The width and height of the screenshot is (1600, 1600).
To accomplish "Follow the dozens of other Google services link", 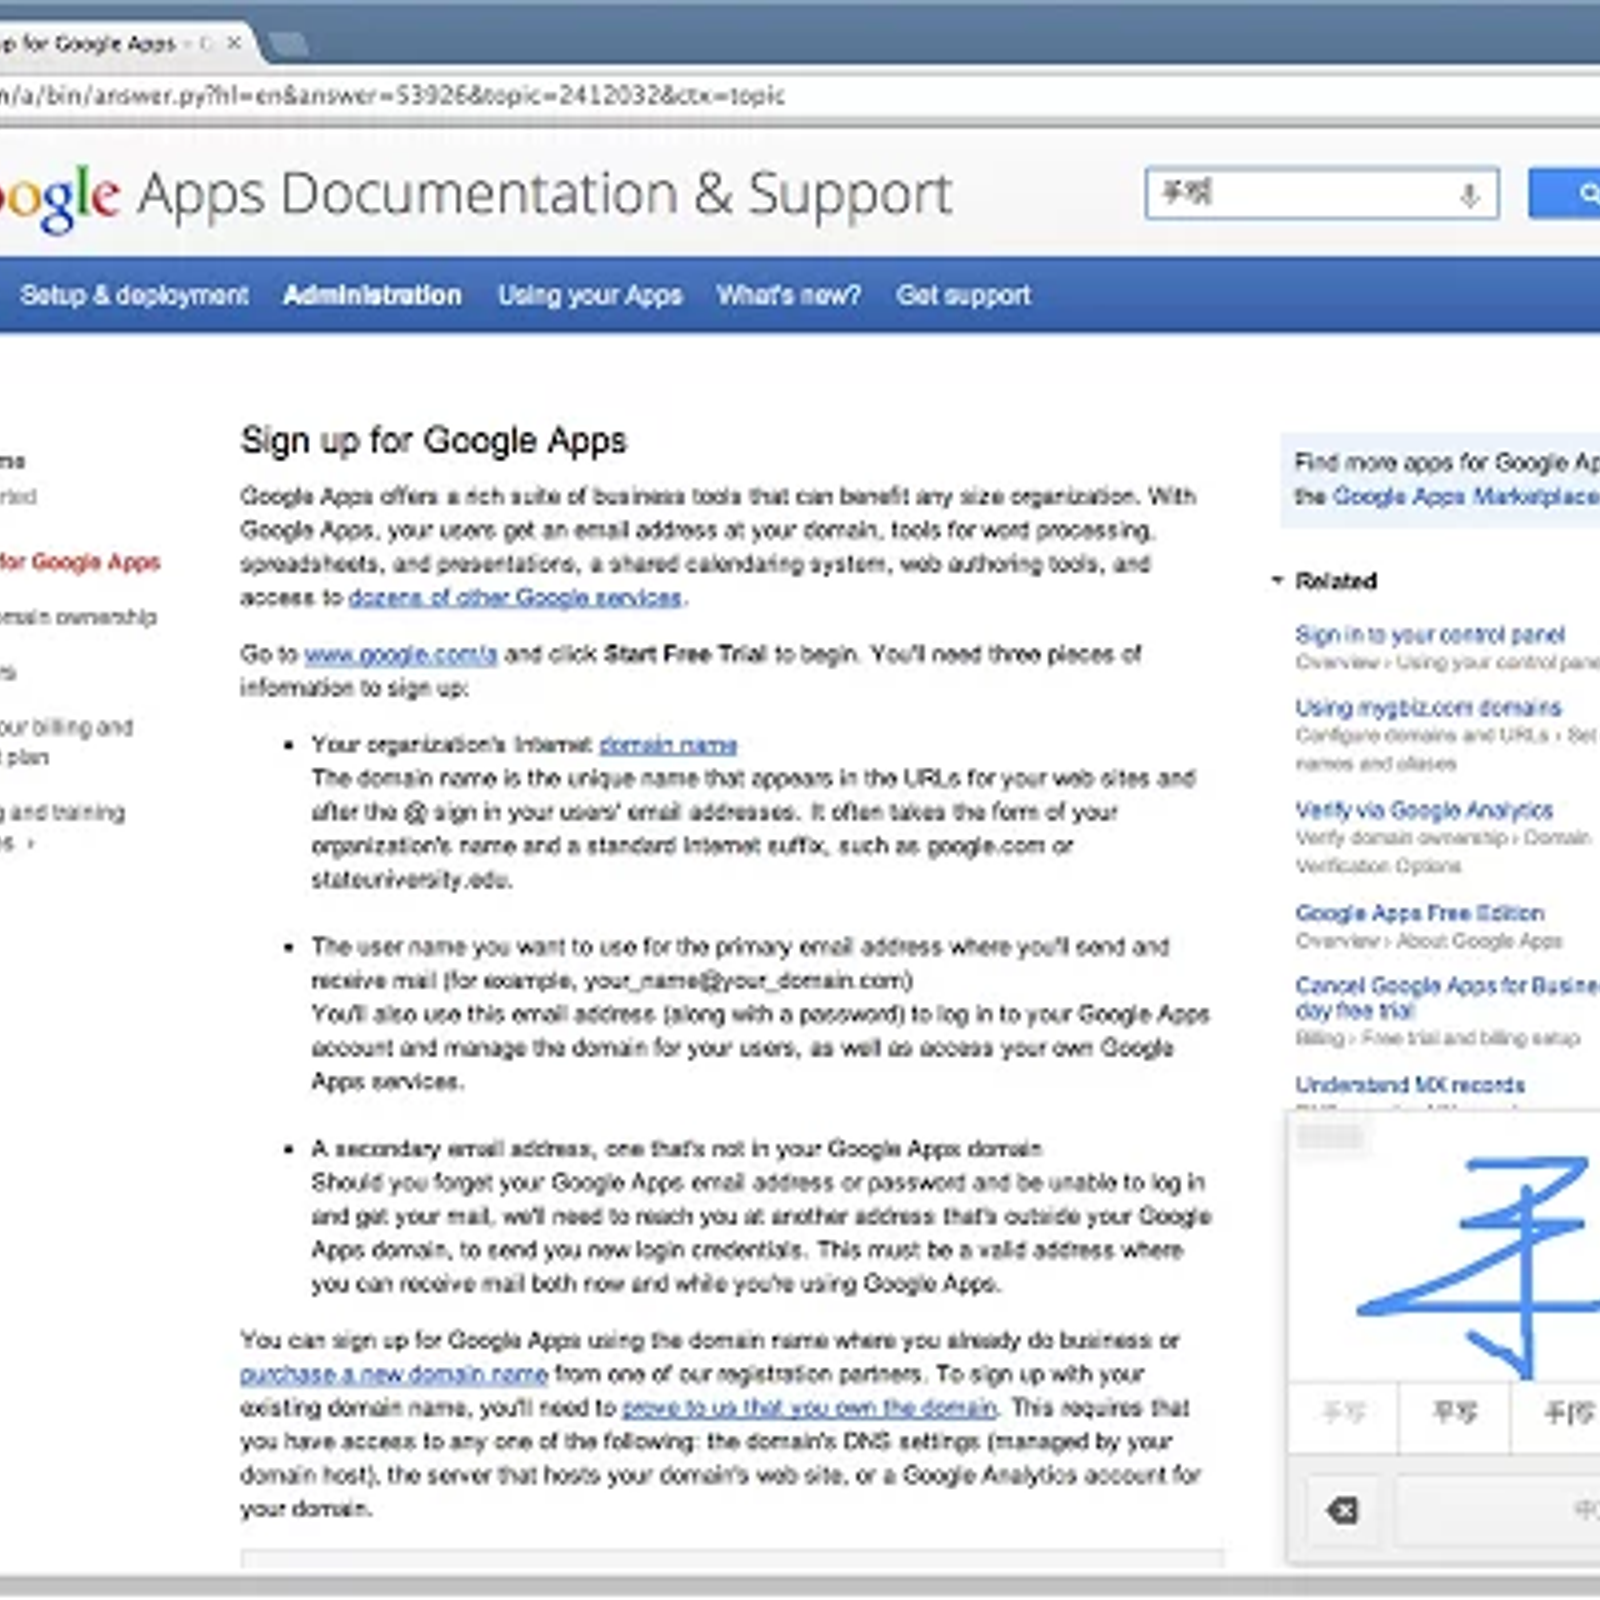I will 516,597.
